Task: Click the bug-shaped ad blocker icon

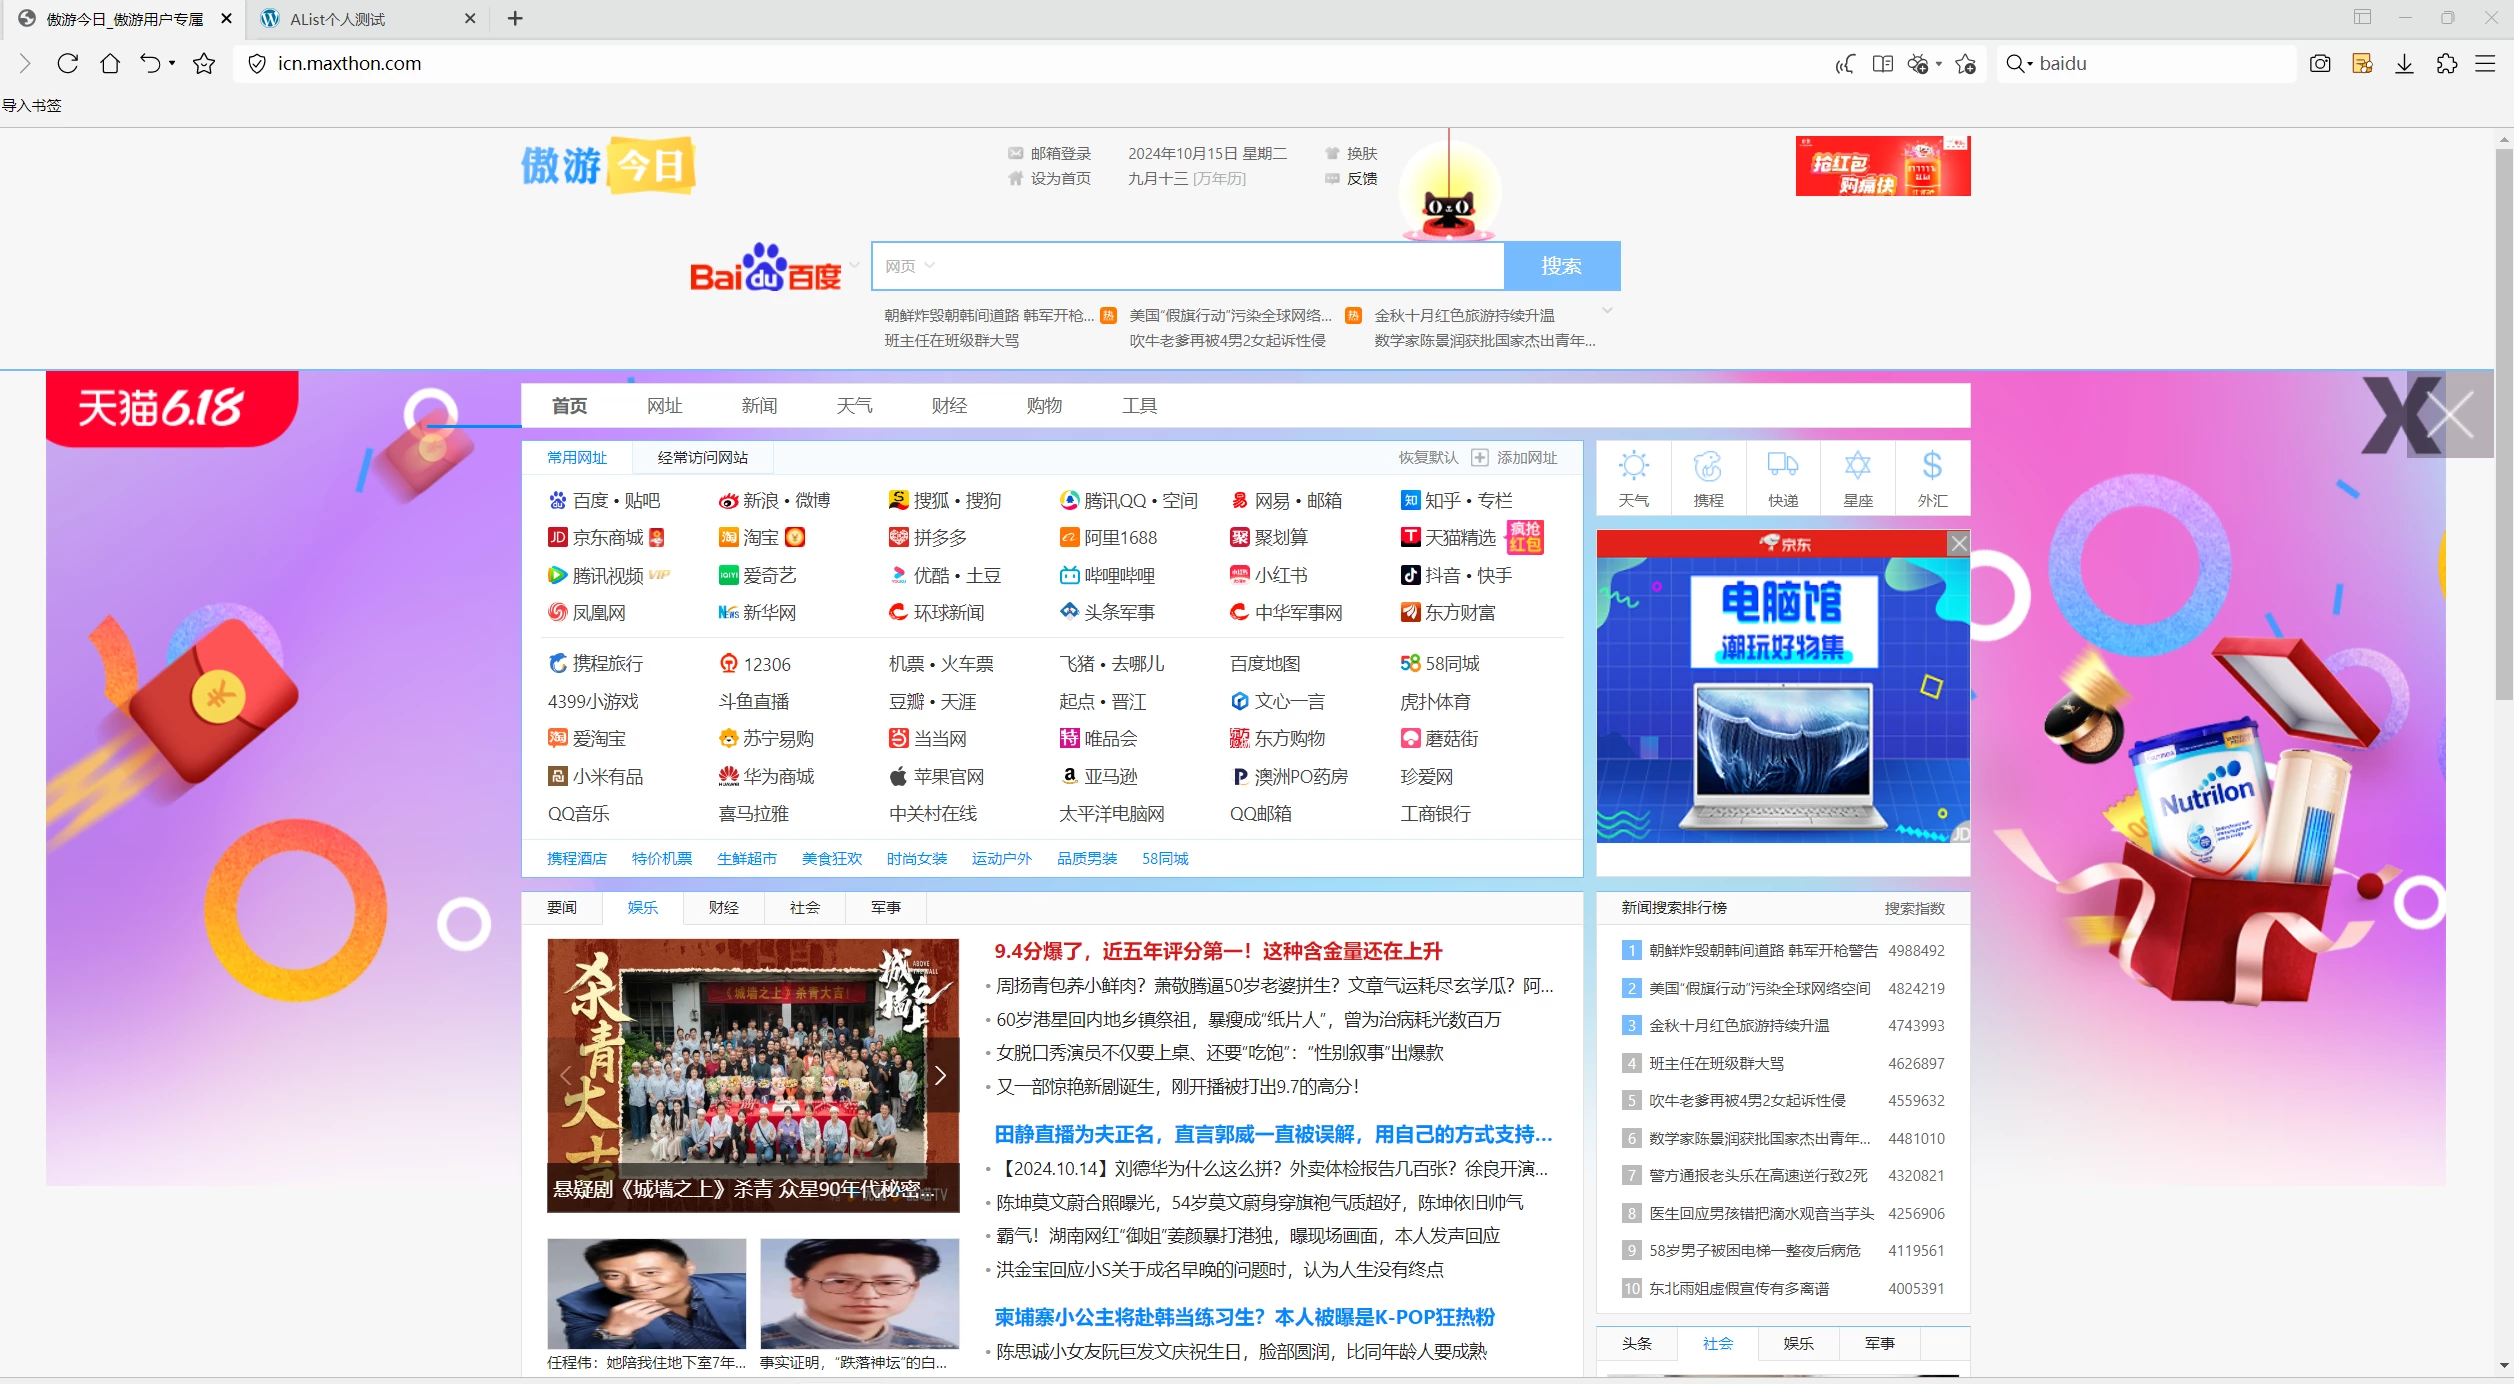Action: (x=1917, y=64)
